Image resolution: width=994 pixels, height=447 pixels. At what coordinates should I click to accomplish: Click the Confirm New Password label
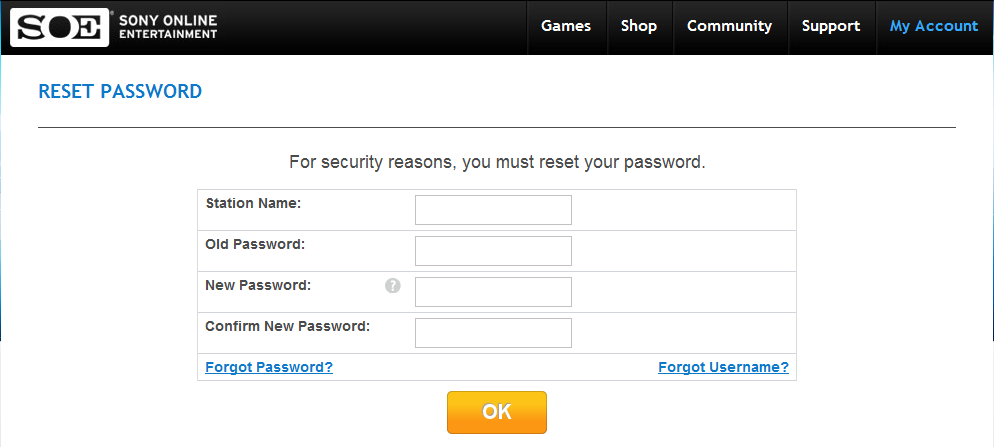click(288, 326)
